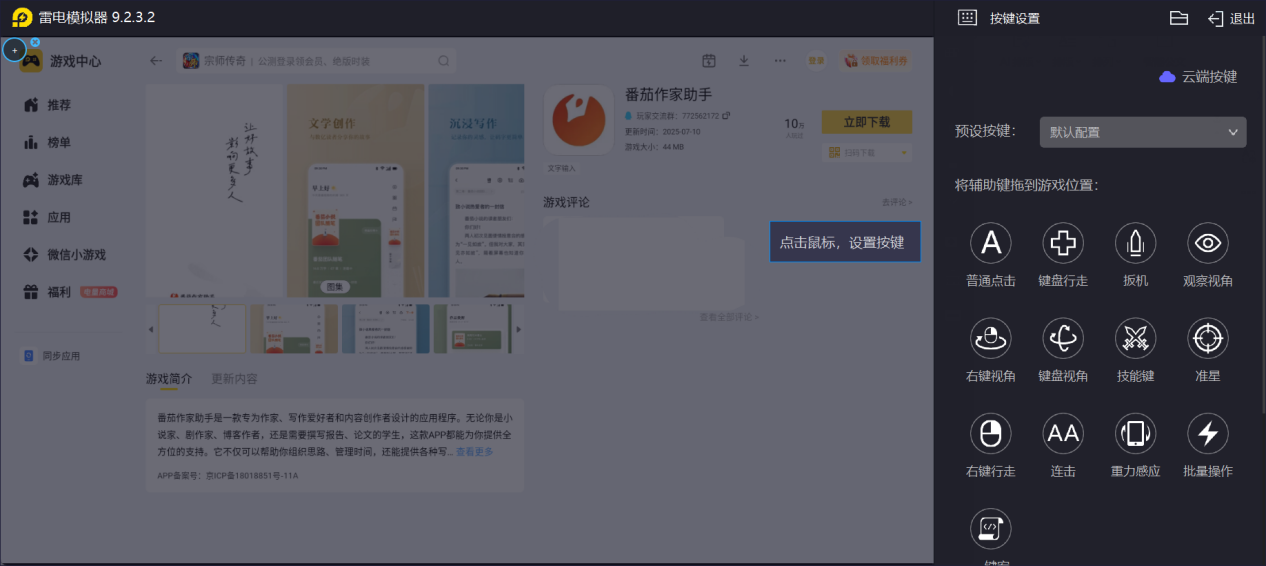Expand the arrow beside 立即下载
The image size is (1266, 566).
click(x=905, y=153)
